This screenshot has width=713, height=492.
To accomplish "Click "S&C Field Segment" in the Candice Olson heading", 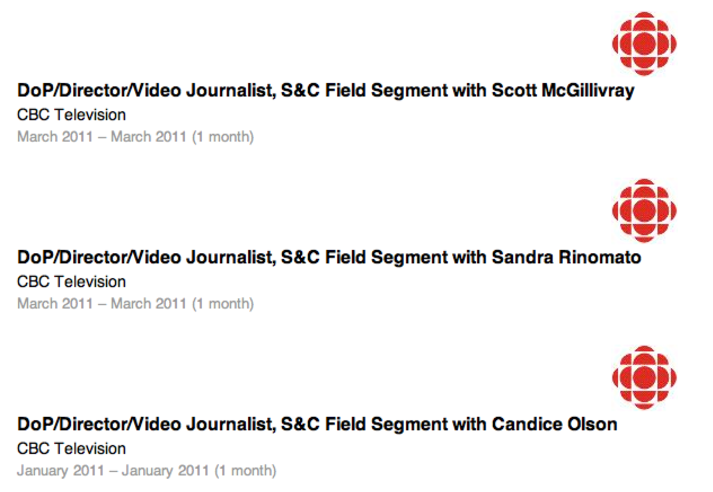I will 365,424.
